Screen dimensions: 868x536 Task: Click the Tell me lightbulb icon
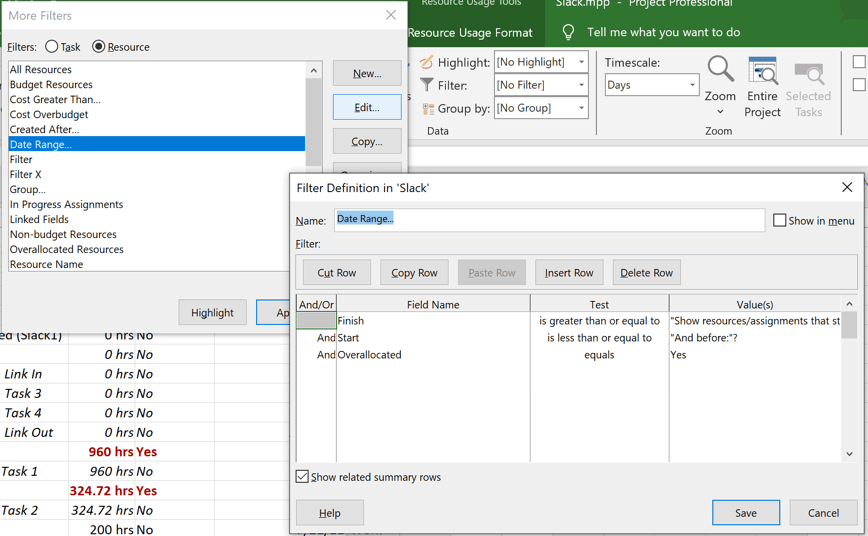(x=568, y=32)
